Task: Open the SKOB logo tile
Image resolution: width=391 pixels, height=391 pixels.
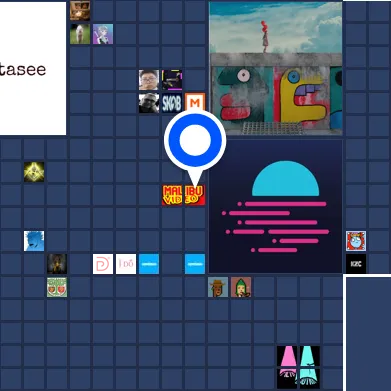Action: (172, 103)
